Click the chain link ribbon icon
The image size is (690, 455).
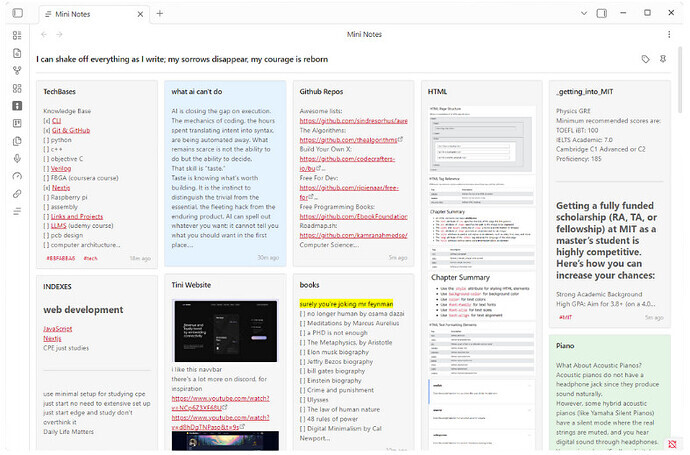pyautogui.click(x=17, y=193)
